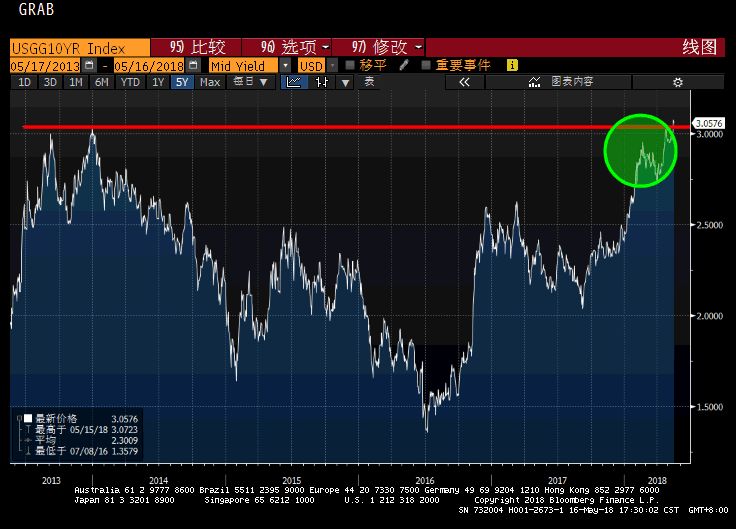Image resolution: width=736 pixels, height=529 pixels.
Task: Open the start date calendar picker
Action: [90, 65]
